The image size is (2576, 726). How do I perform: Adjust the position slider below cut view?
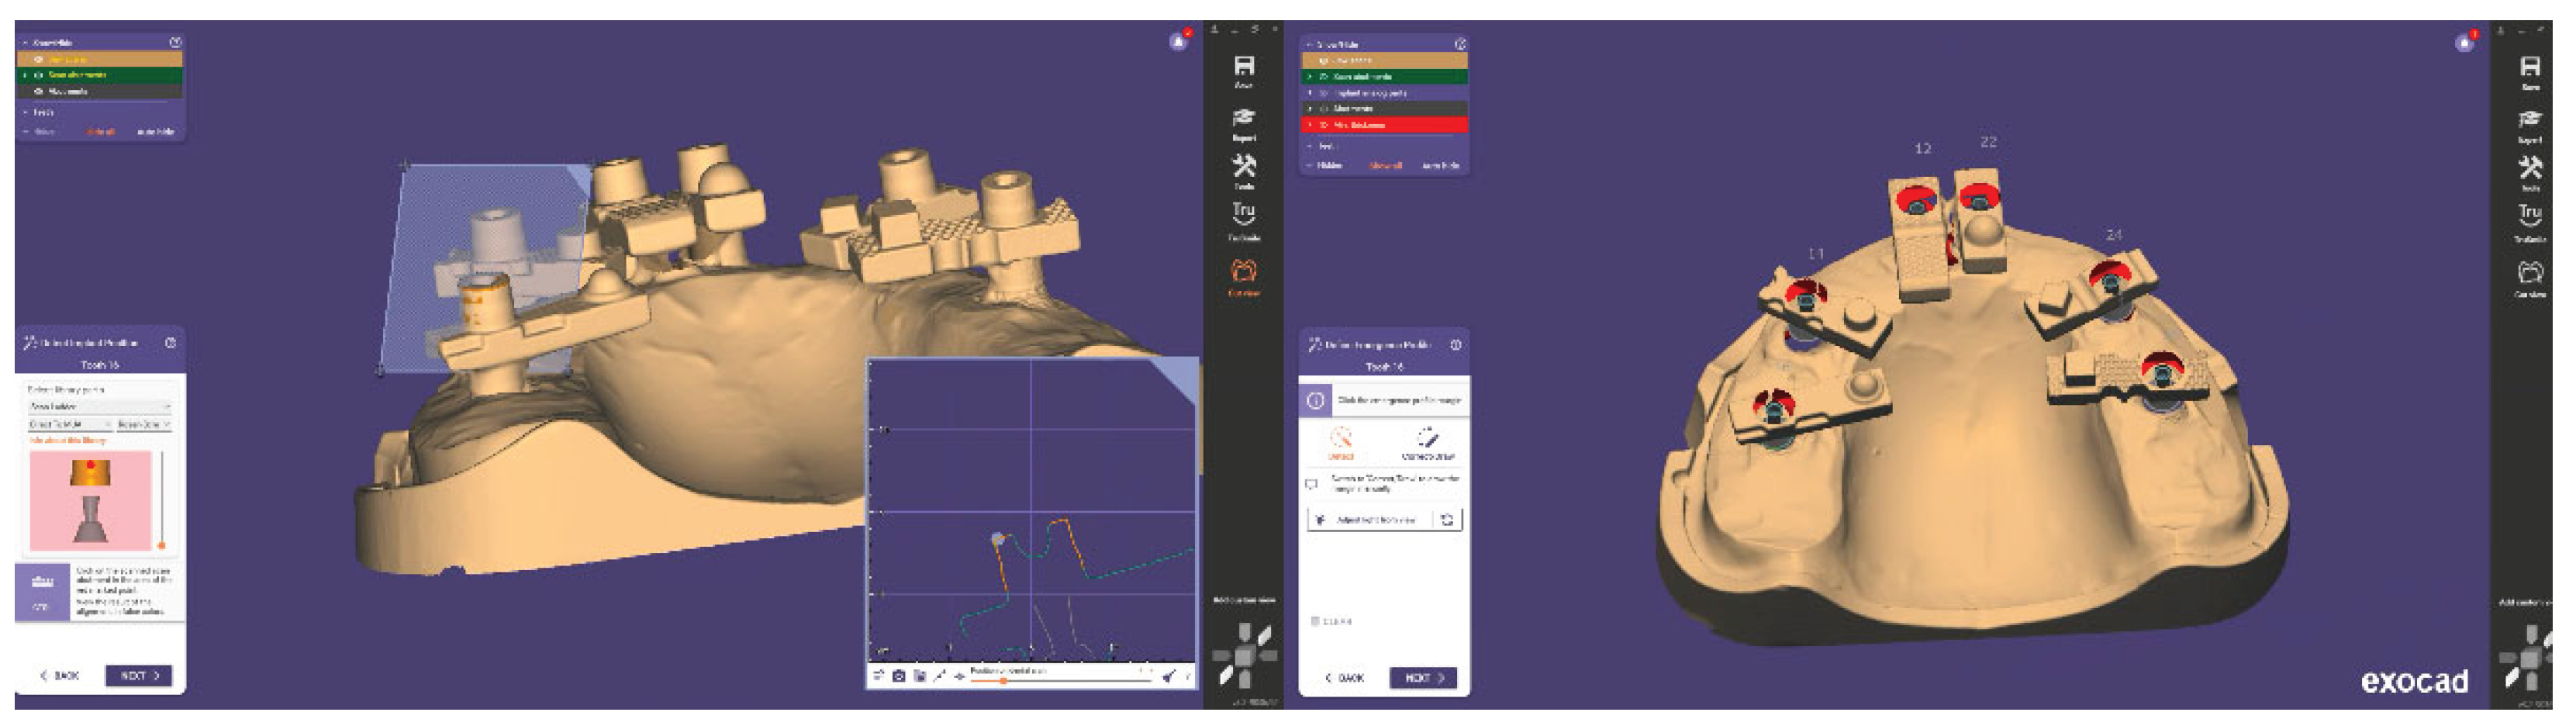point(1003,681)
